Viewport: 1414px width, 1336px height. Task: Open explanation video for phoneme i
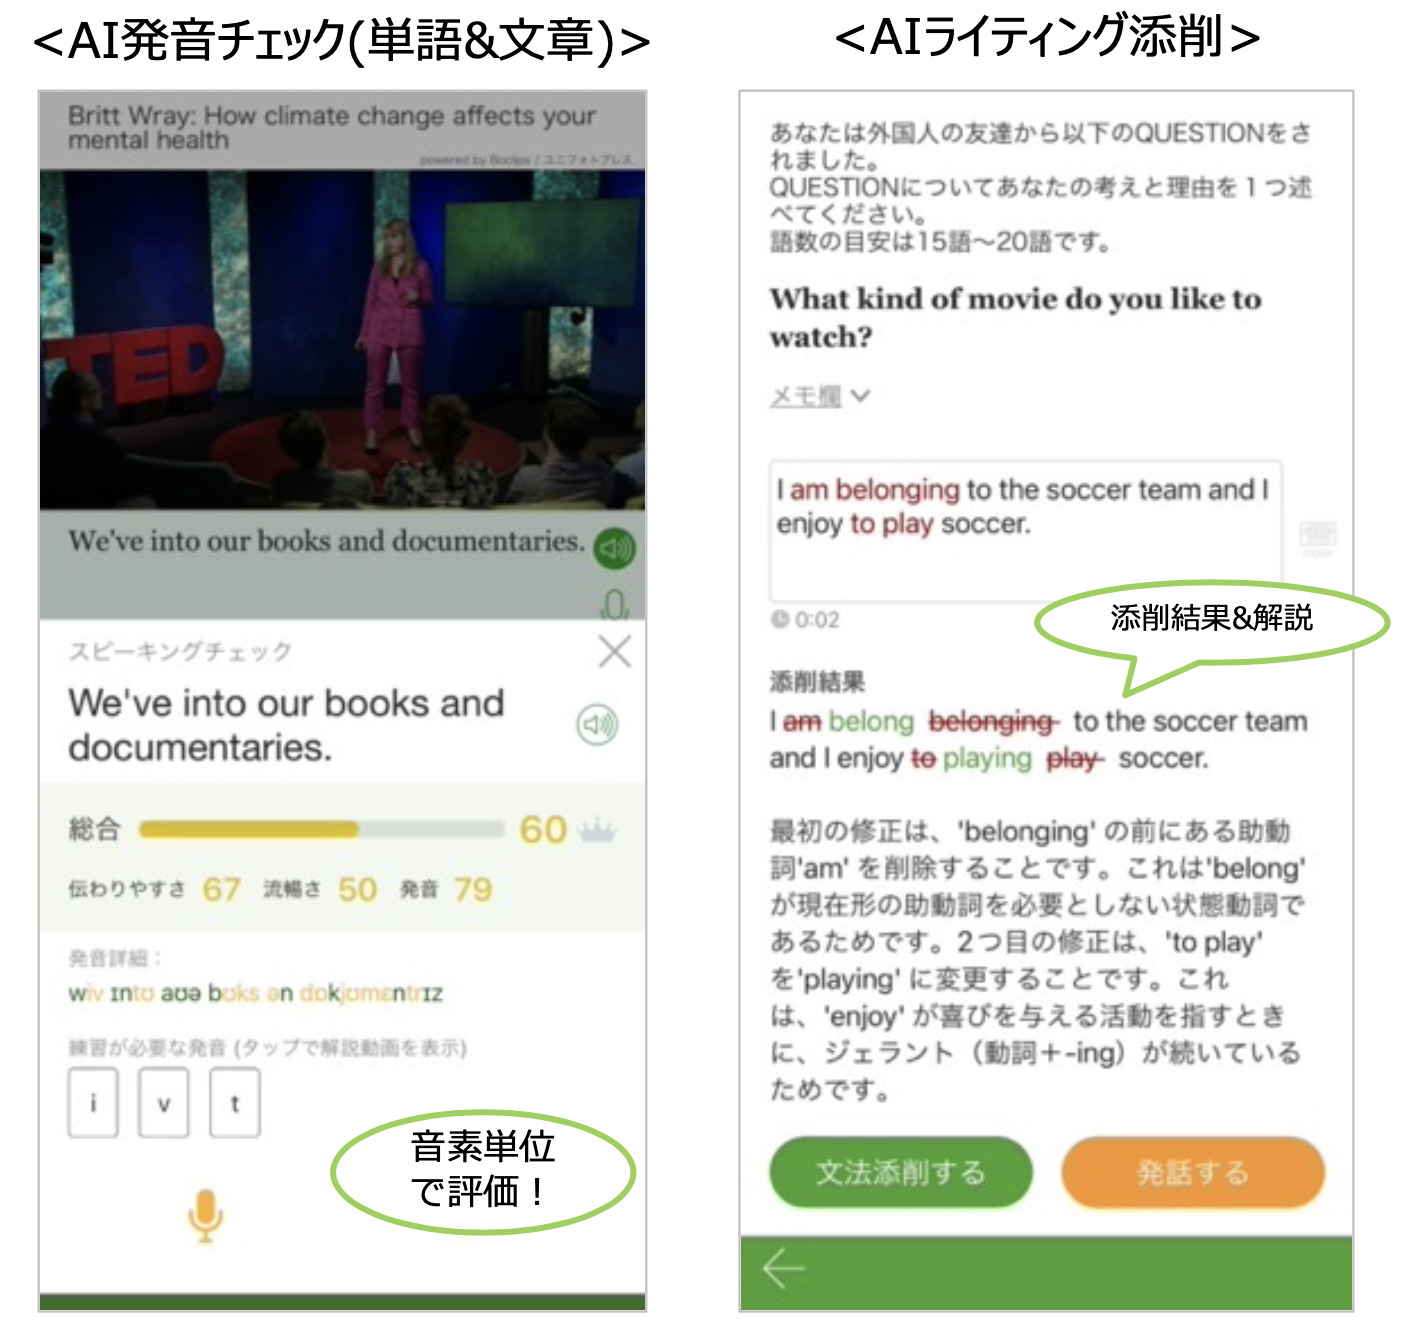(x=93, y=1103)
